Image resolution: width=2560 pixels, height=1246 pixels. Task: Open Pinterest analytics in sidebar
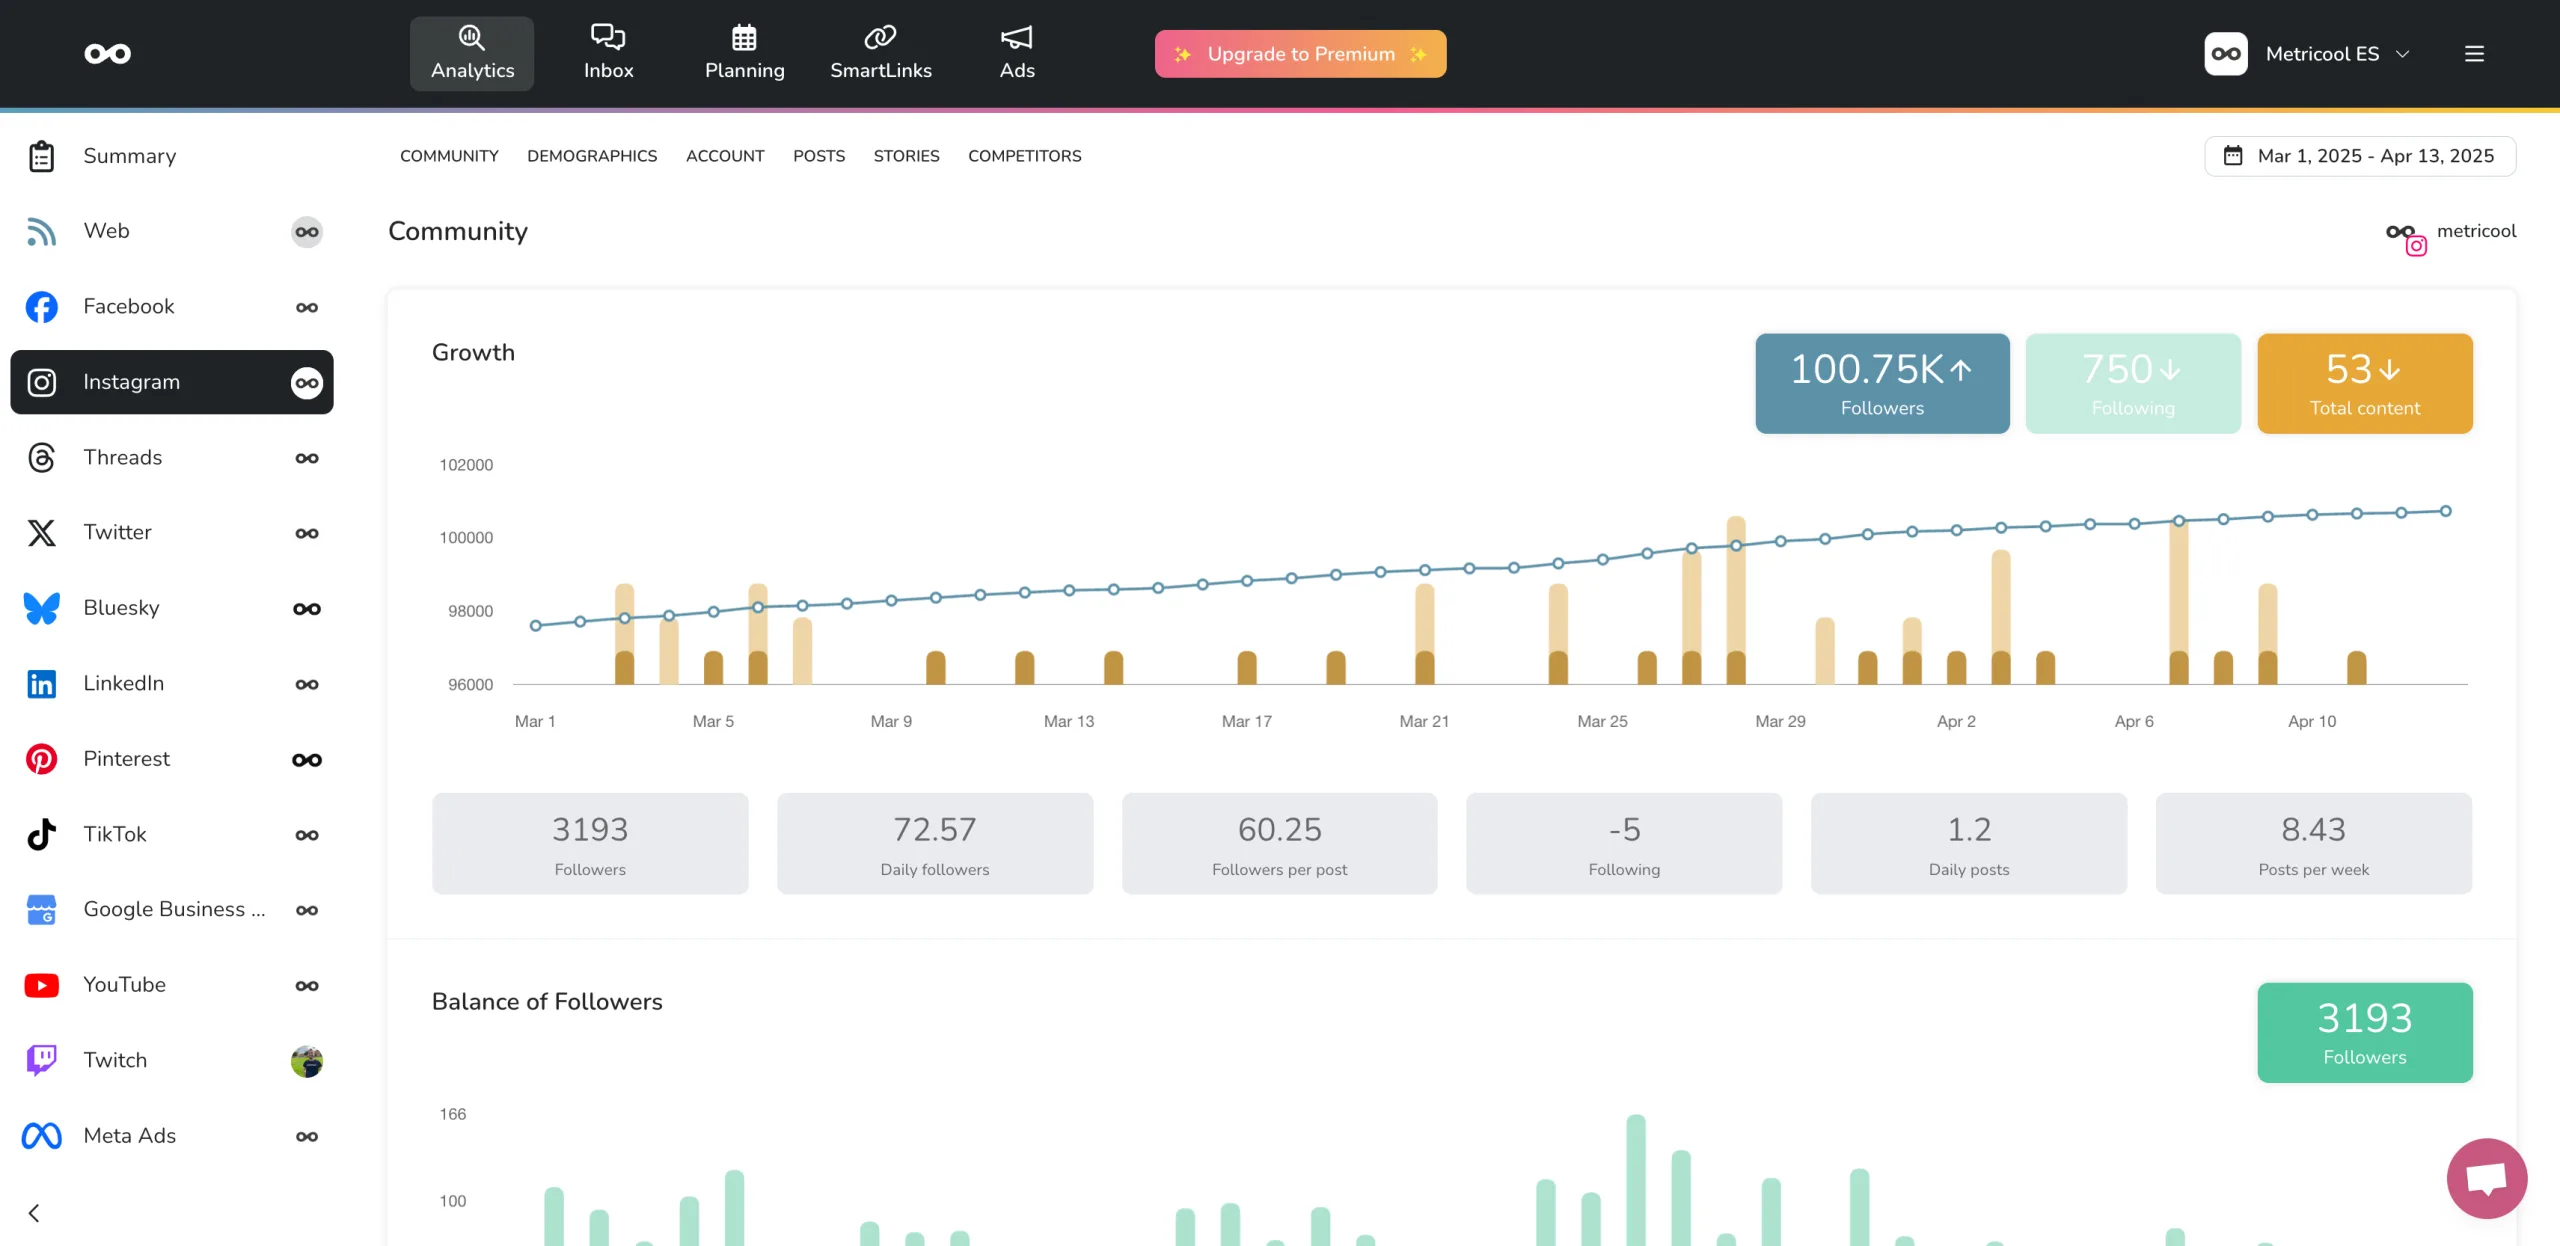[126, 759]
